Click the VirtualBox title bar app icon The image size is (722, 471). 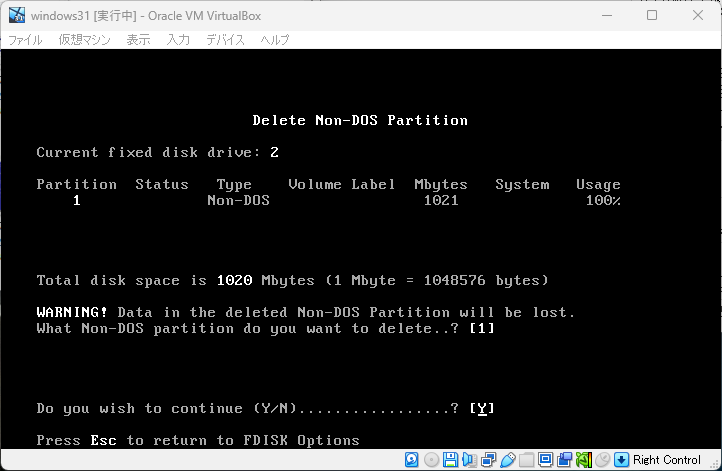click(x=17, y=15)
